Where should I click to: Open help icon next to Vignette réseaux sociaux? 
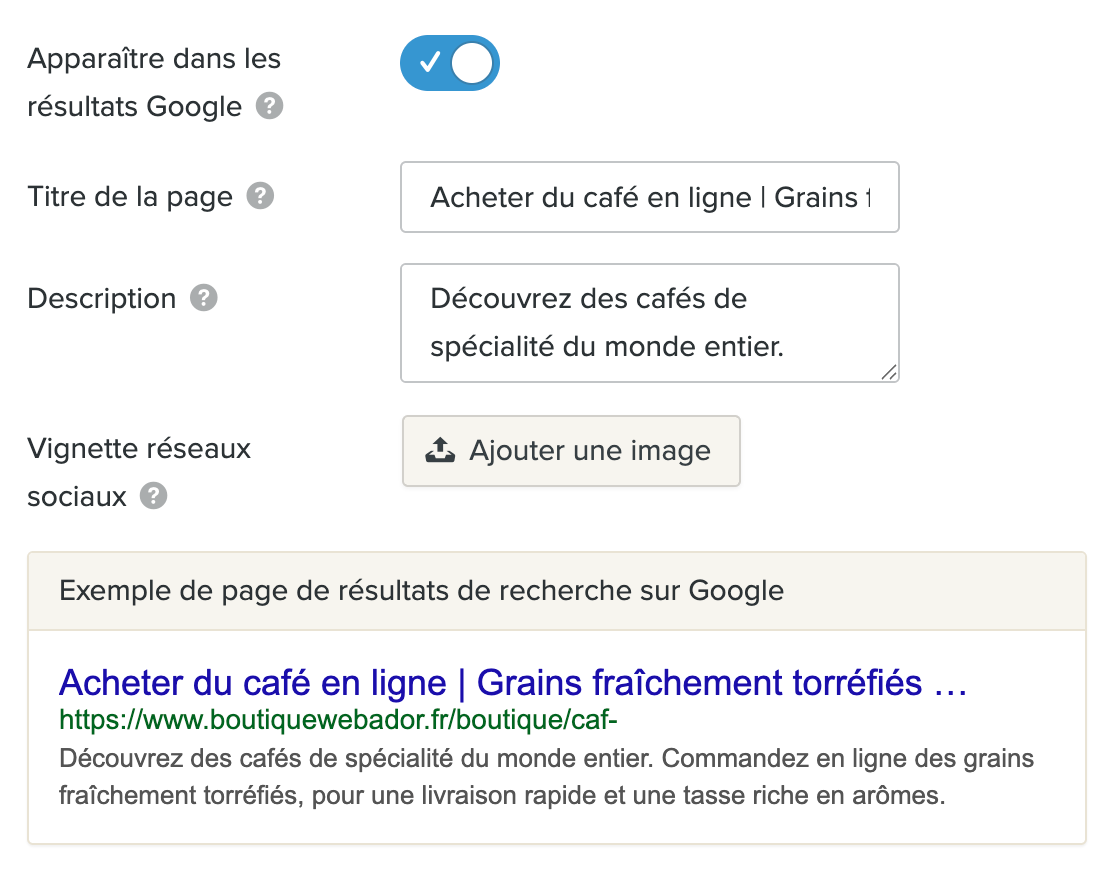[153, 496]
